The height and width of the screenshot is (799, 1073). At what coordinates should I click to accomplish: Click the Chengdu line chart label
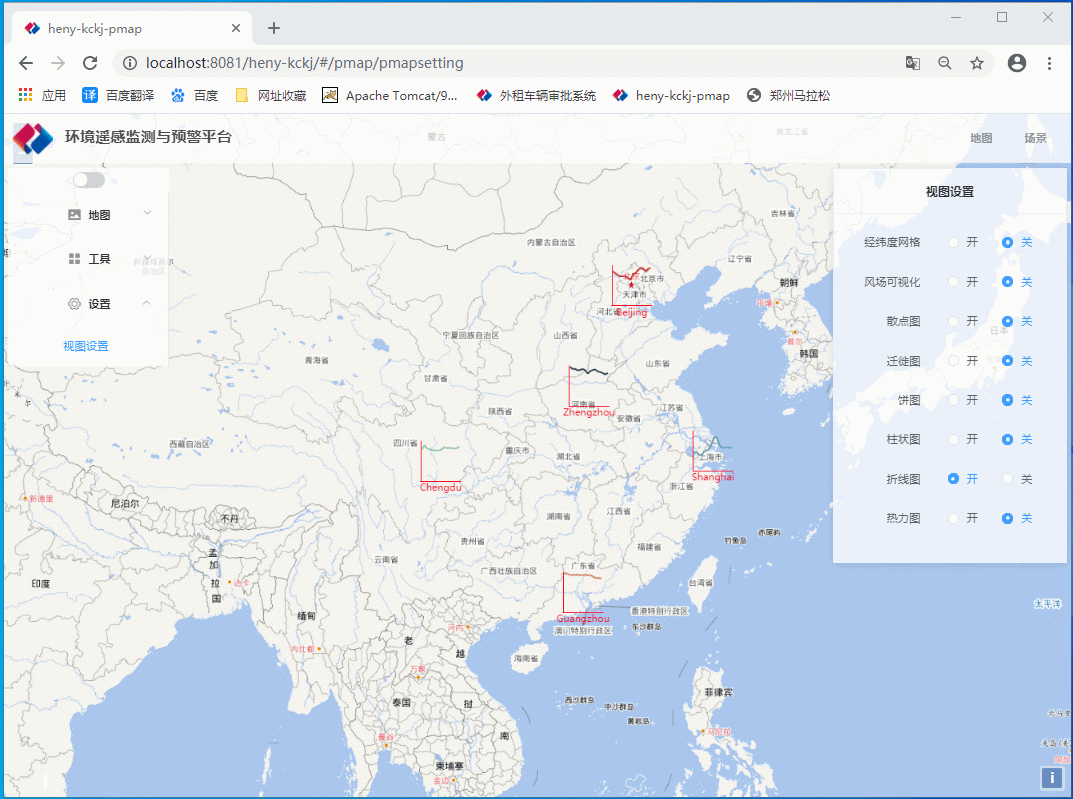point(441,487)
